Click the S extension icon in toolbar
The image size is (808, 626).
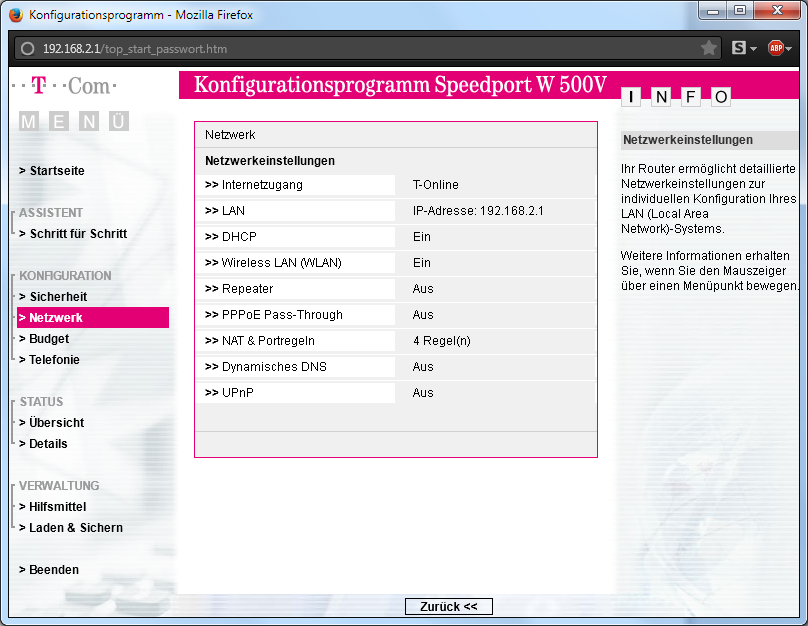738,48
